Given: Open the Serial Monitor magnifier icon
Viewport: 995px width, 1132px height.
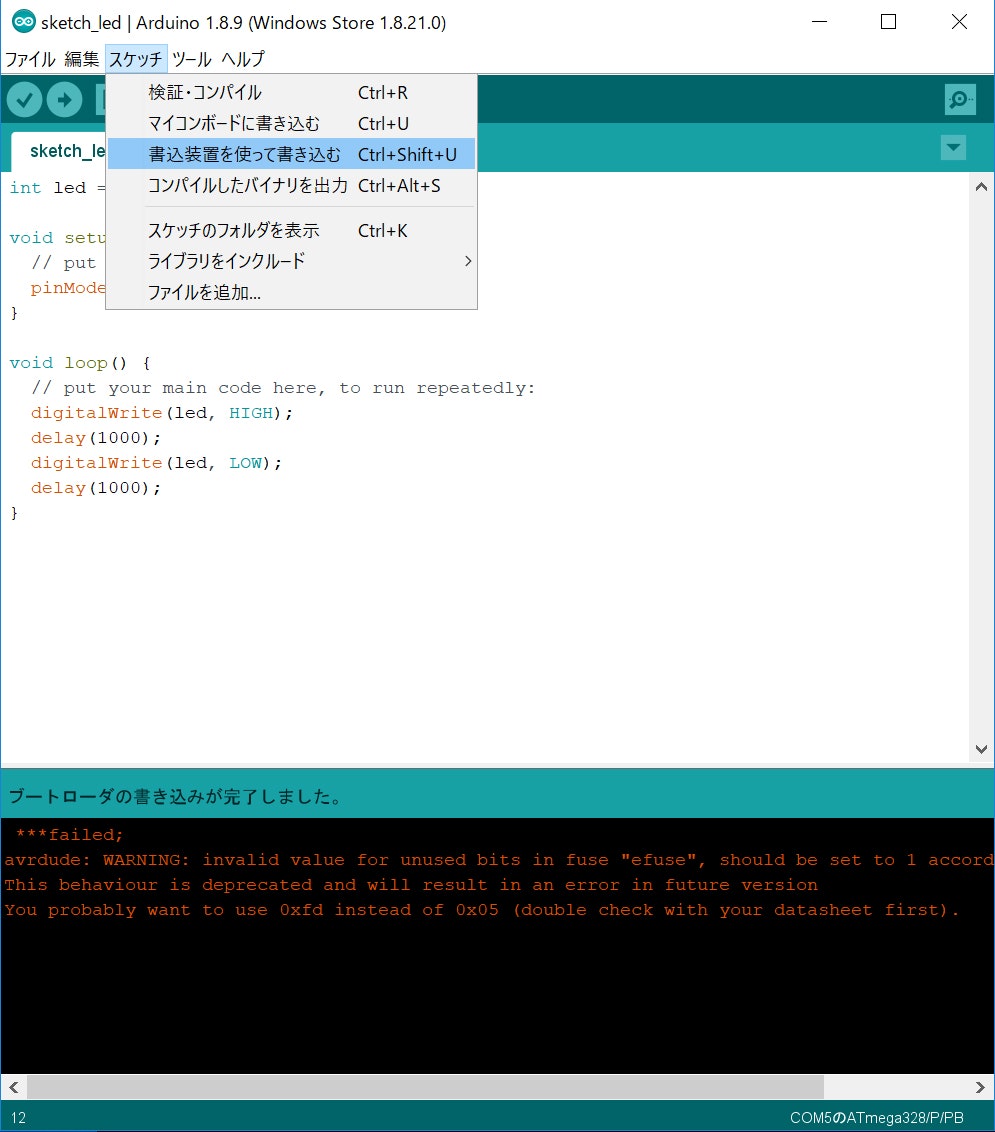Looking at the screenshot, I should [960, 100].
